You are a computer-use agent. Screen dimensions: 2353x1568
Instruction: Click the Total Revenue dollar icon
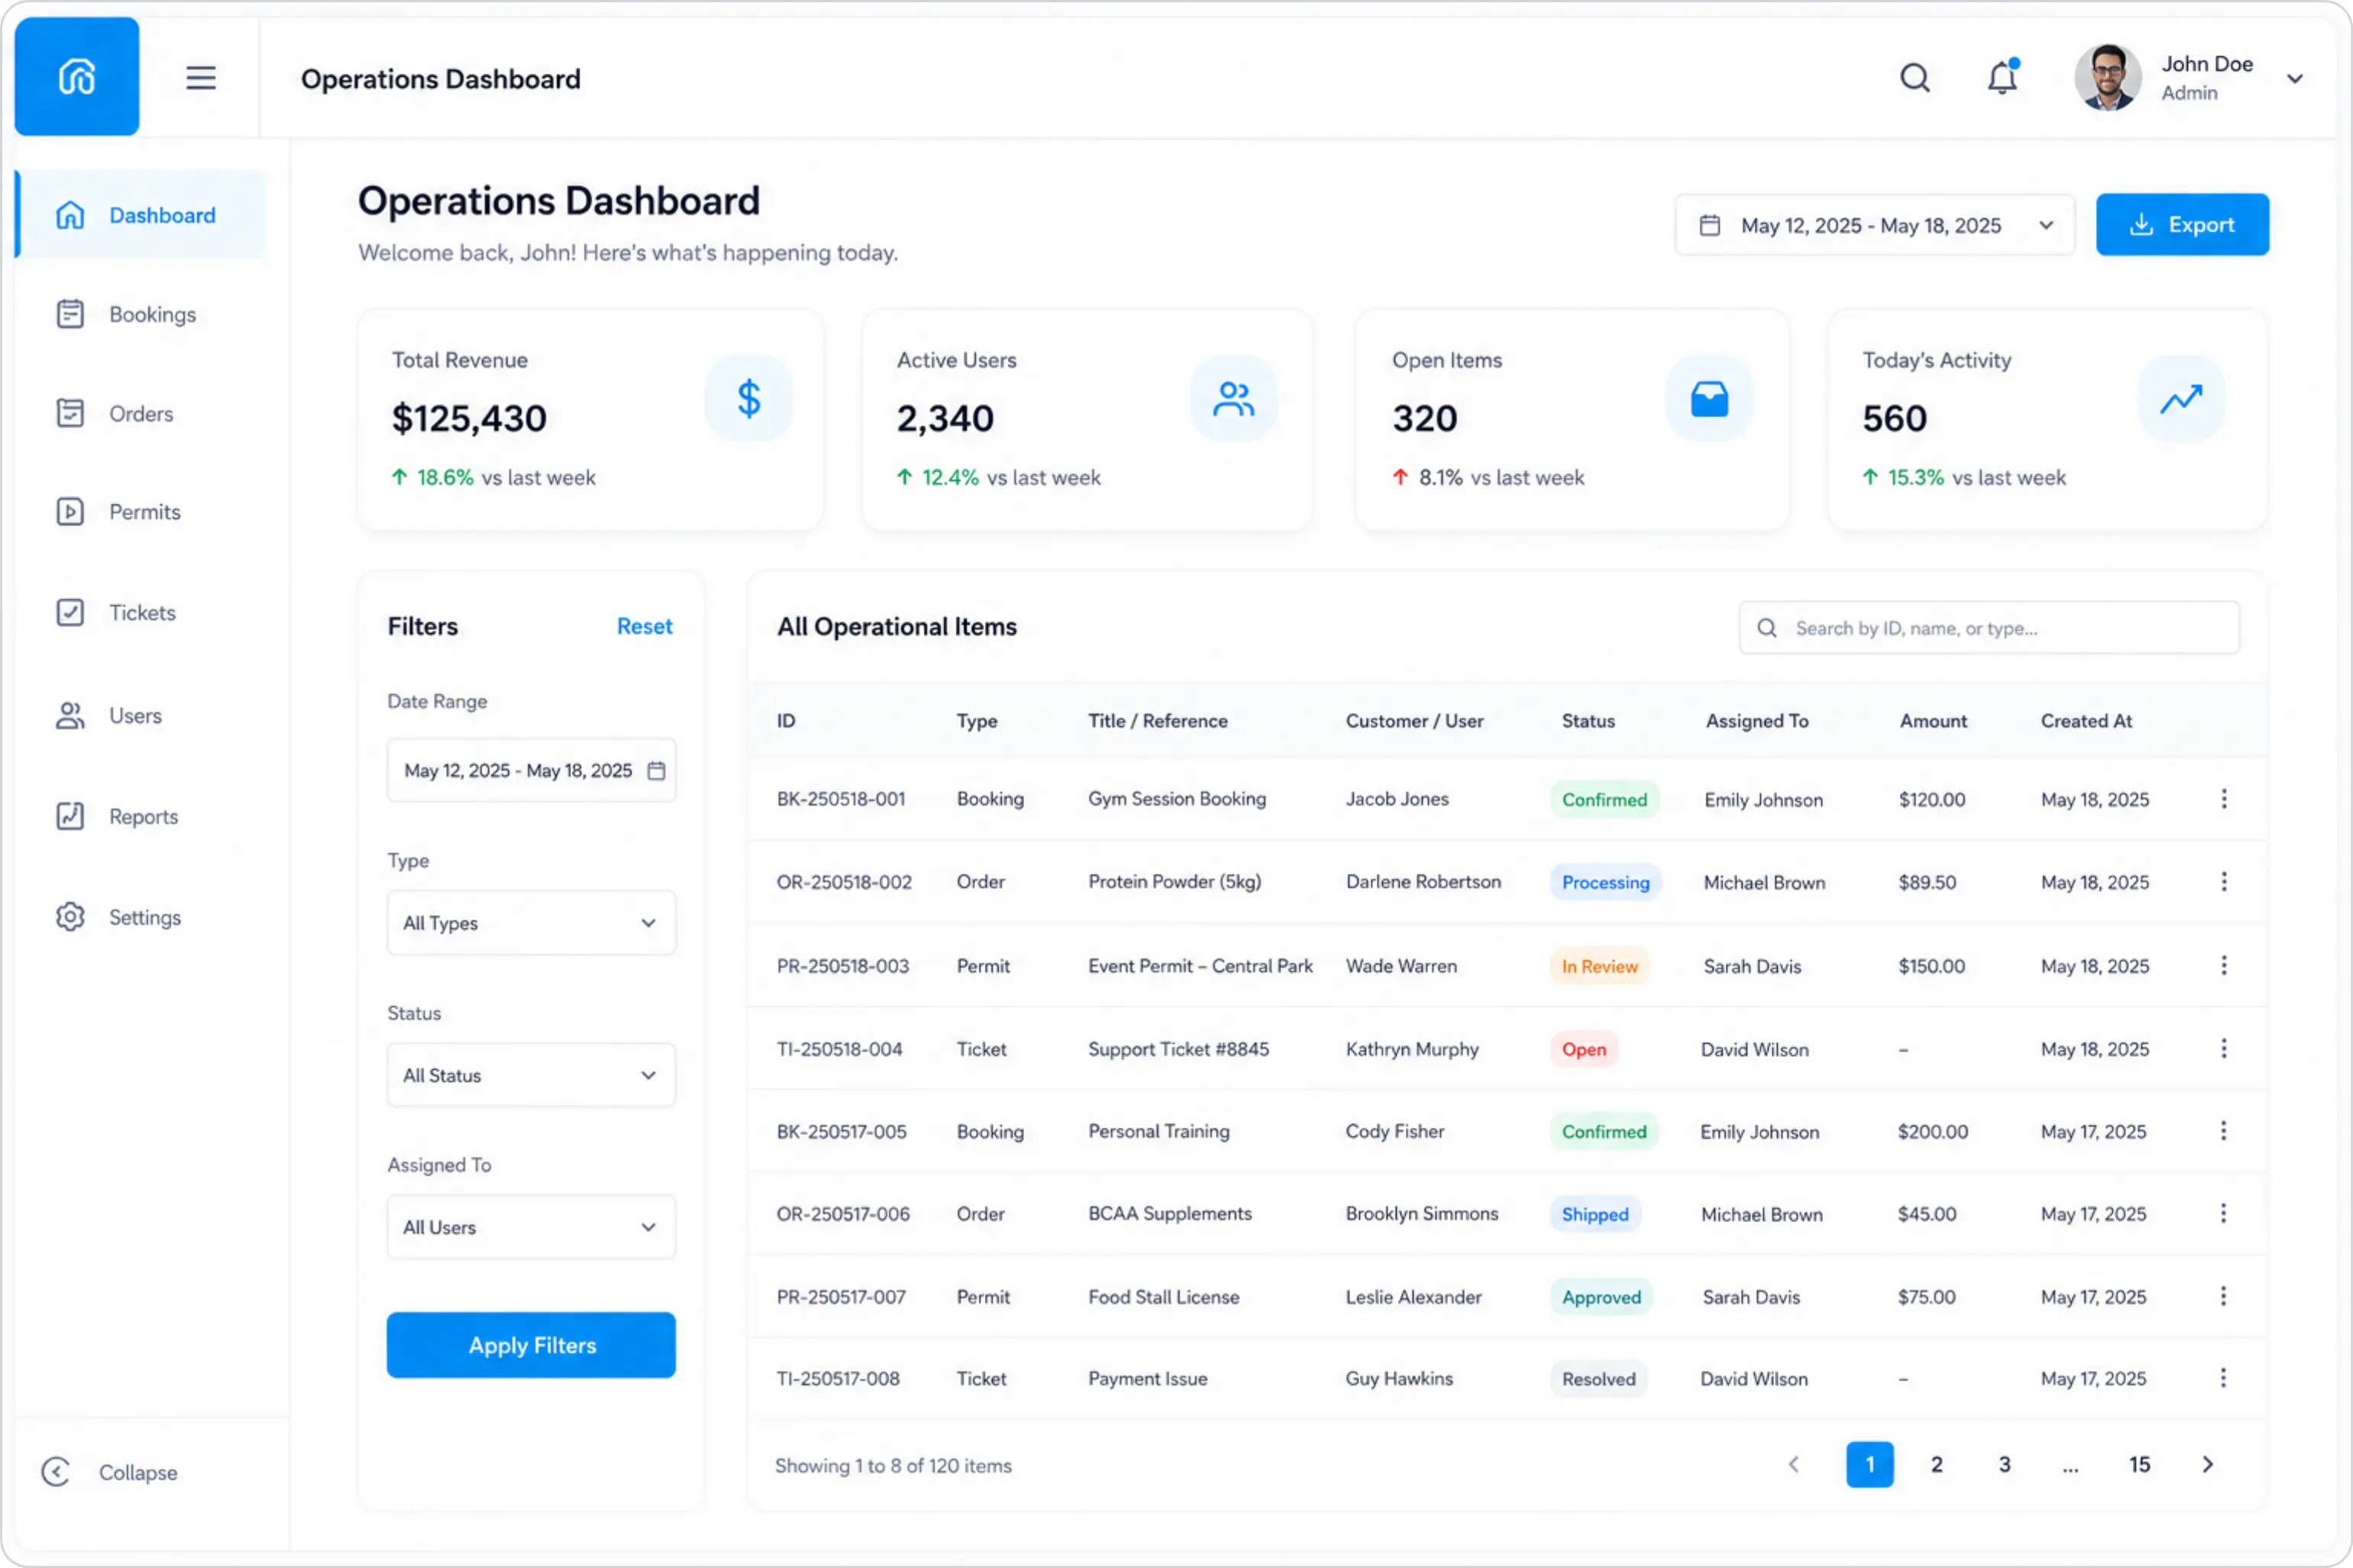pyautogui.click(x=749, y=398)
